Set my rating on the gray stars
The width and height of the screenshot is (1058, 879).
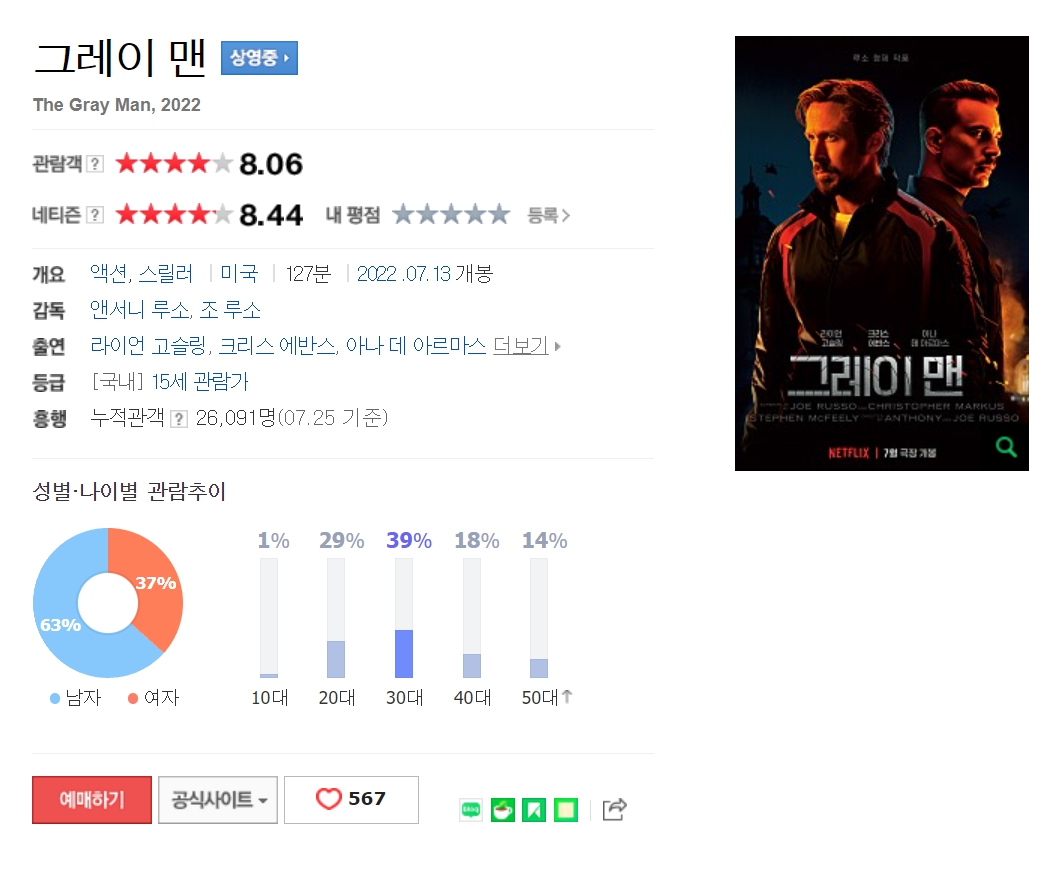coord(451,215)
